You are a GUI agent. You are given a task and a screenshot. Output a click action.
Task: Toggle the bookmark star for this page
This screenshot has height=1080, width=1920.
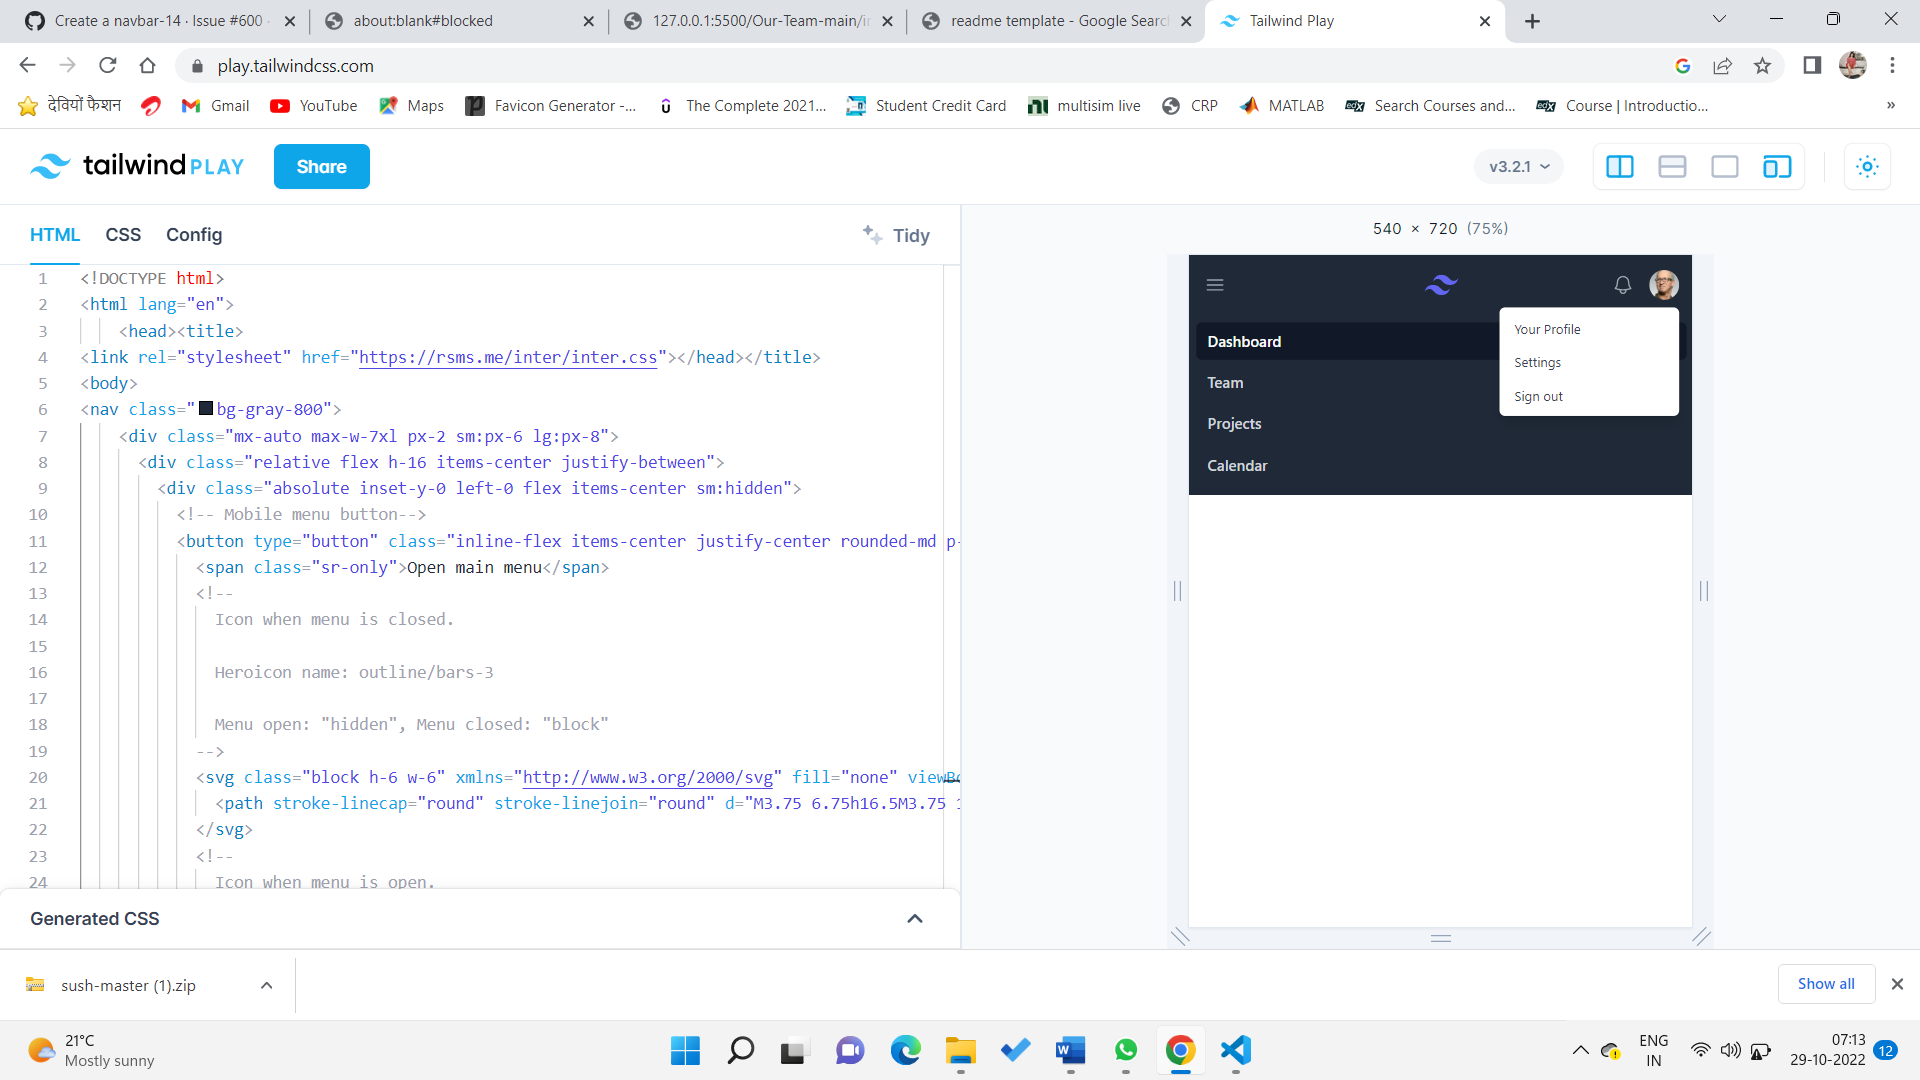(x=1763, y=65)
